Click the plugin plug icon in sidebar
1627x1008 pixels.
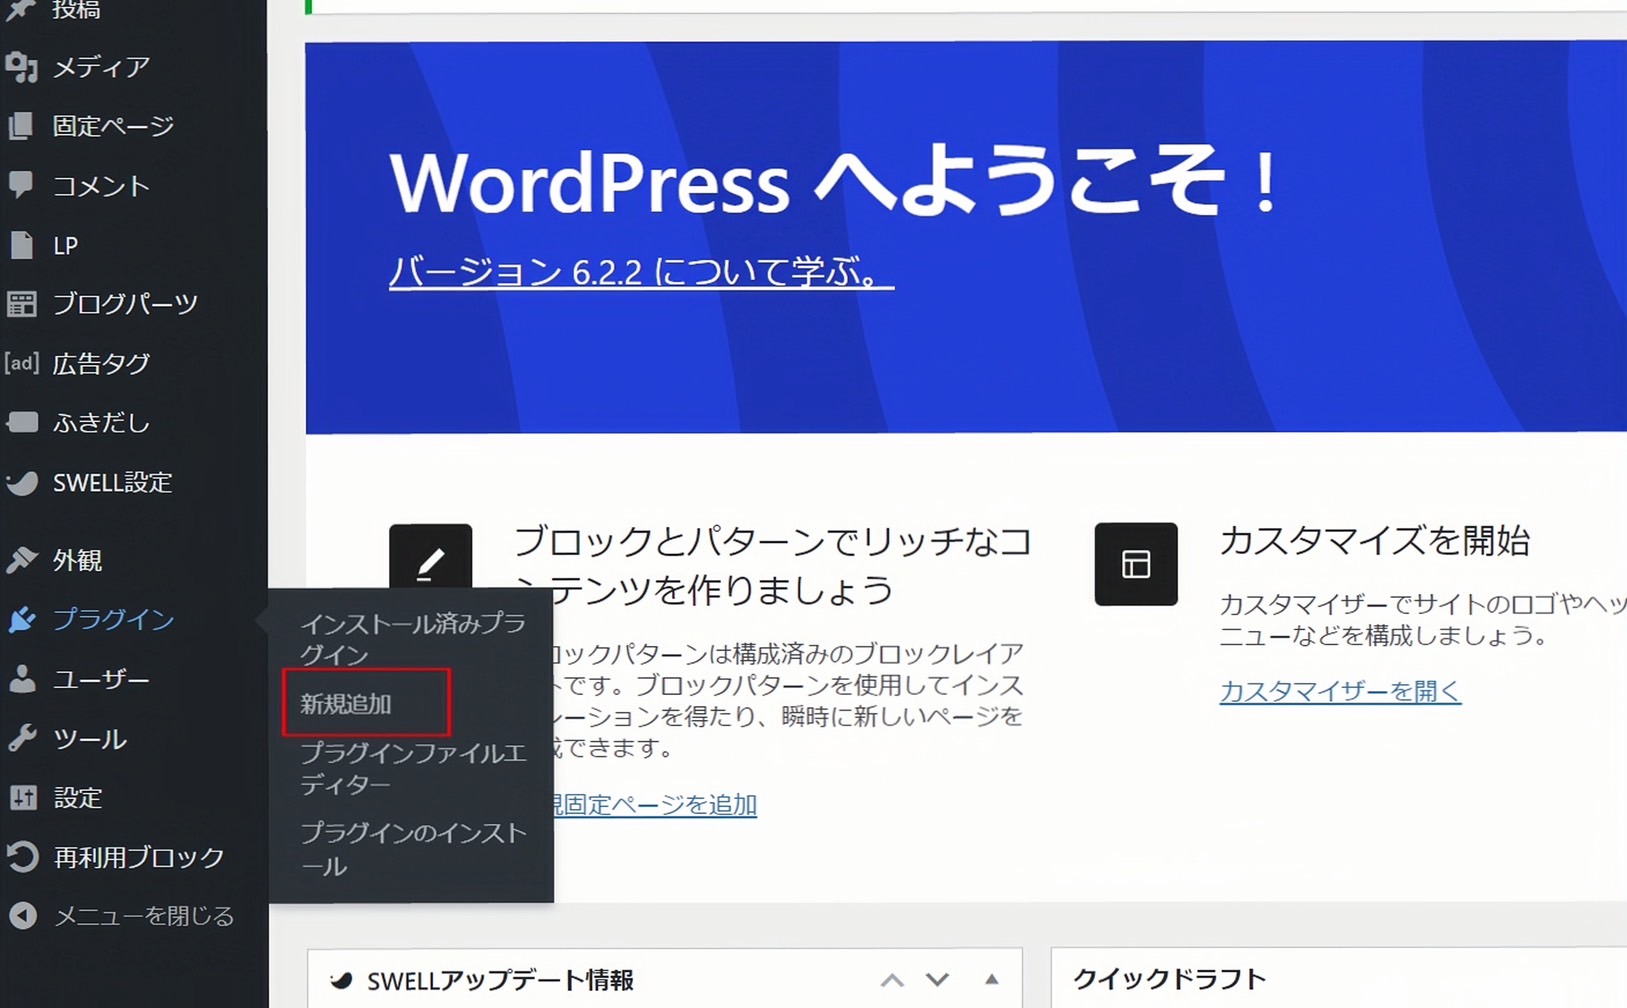pyautogui.click(x=22, y=619)
